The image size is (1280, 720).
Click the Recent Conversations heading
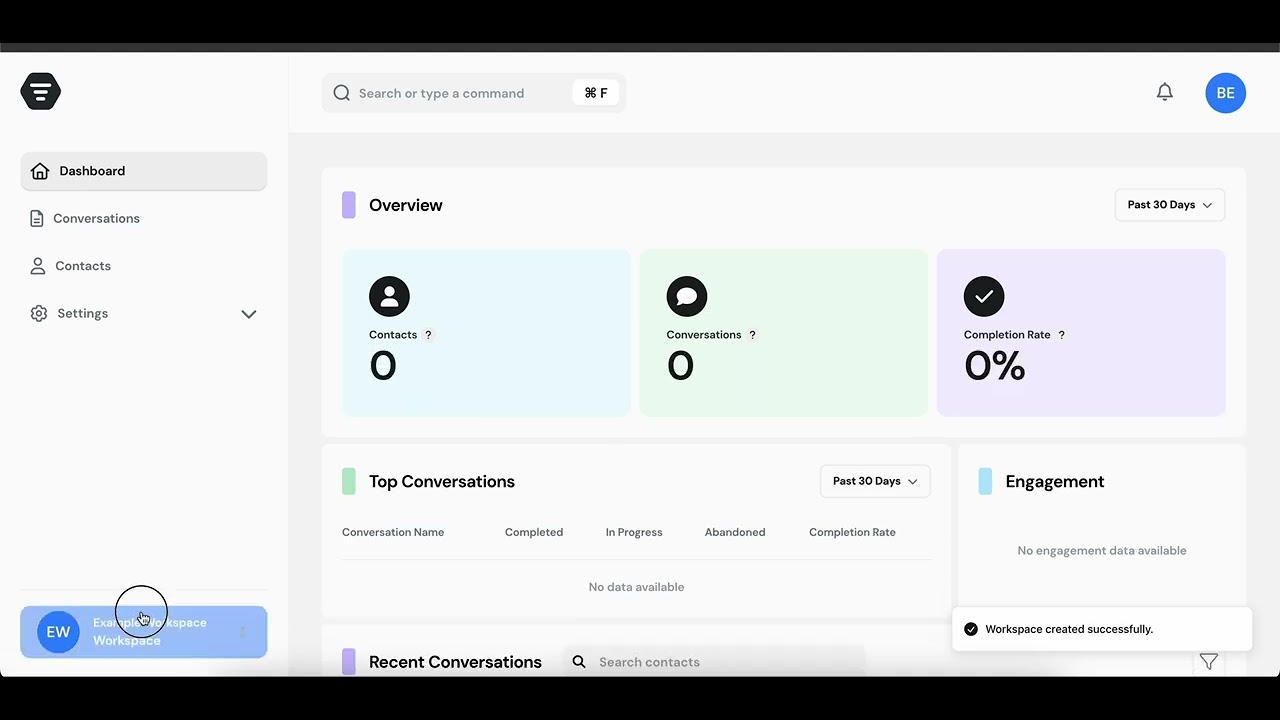455,662
